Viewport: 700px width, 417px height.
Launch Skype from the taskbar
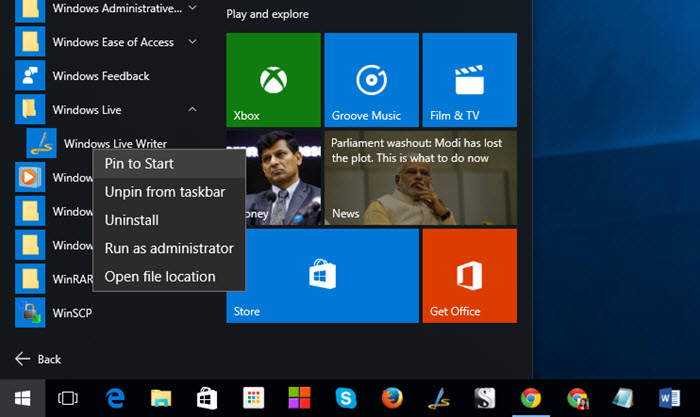pos(346,398)
